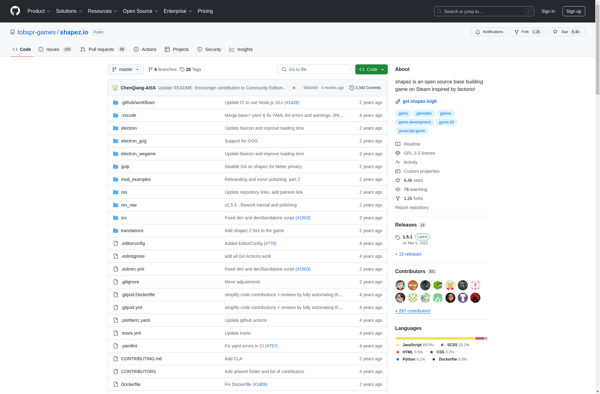Click the Notifications bell button
The height and width of the screenshot is (394, 600).
[489, 32]
